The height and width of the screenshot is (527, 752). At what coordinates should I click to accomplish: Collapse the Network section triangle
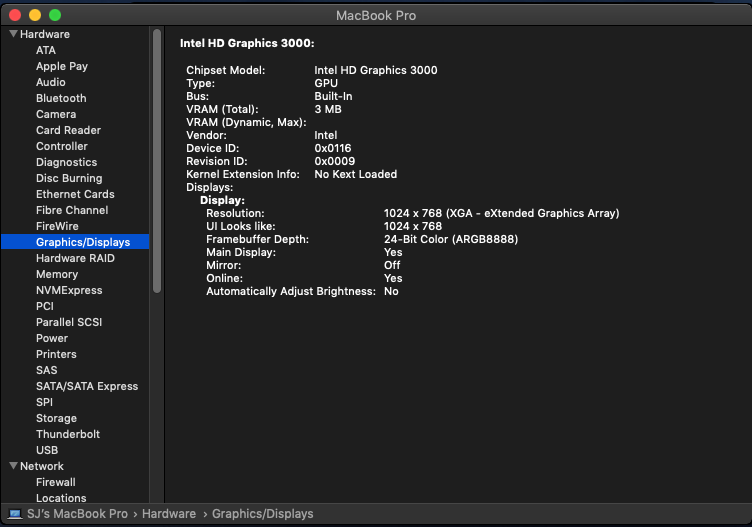point(13,466)
